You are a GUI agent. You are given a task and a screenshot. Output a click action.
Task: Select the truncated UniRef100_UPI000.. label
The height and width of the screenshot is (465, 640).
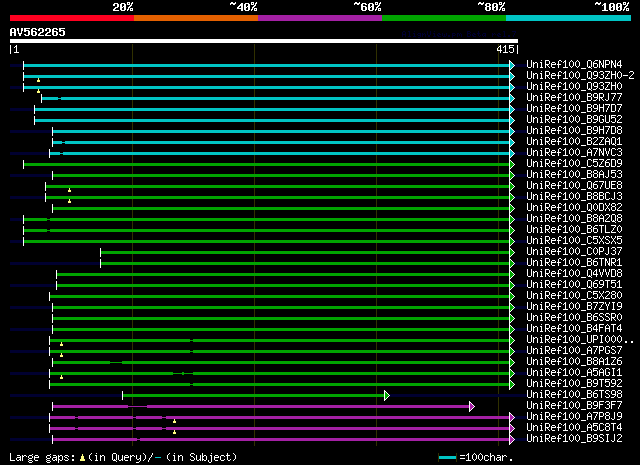(580, 340)
